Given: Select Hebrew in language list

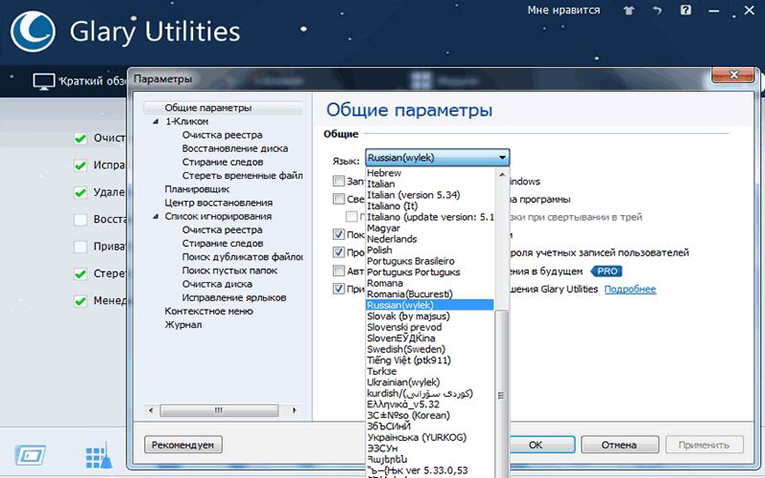Looking at the screenshot, I should pos(384,173).
